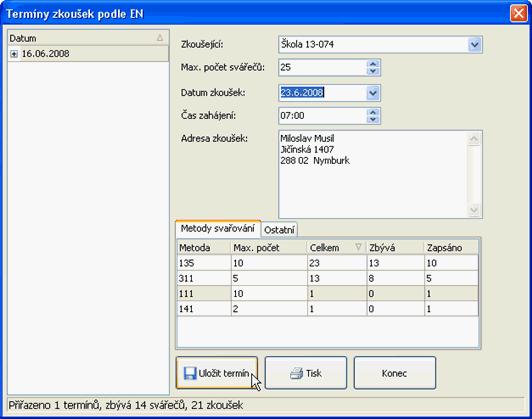Sort by the Zbývá column header
The image size is (532, 419).
(395, 248)
